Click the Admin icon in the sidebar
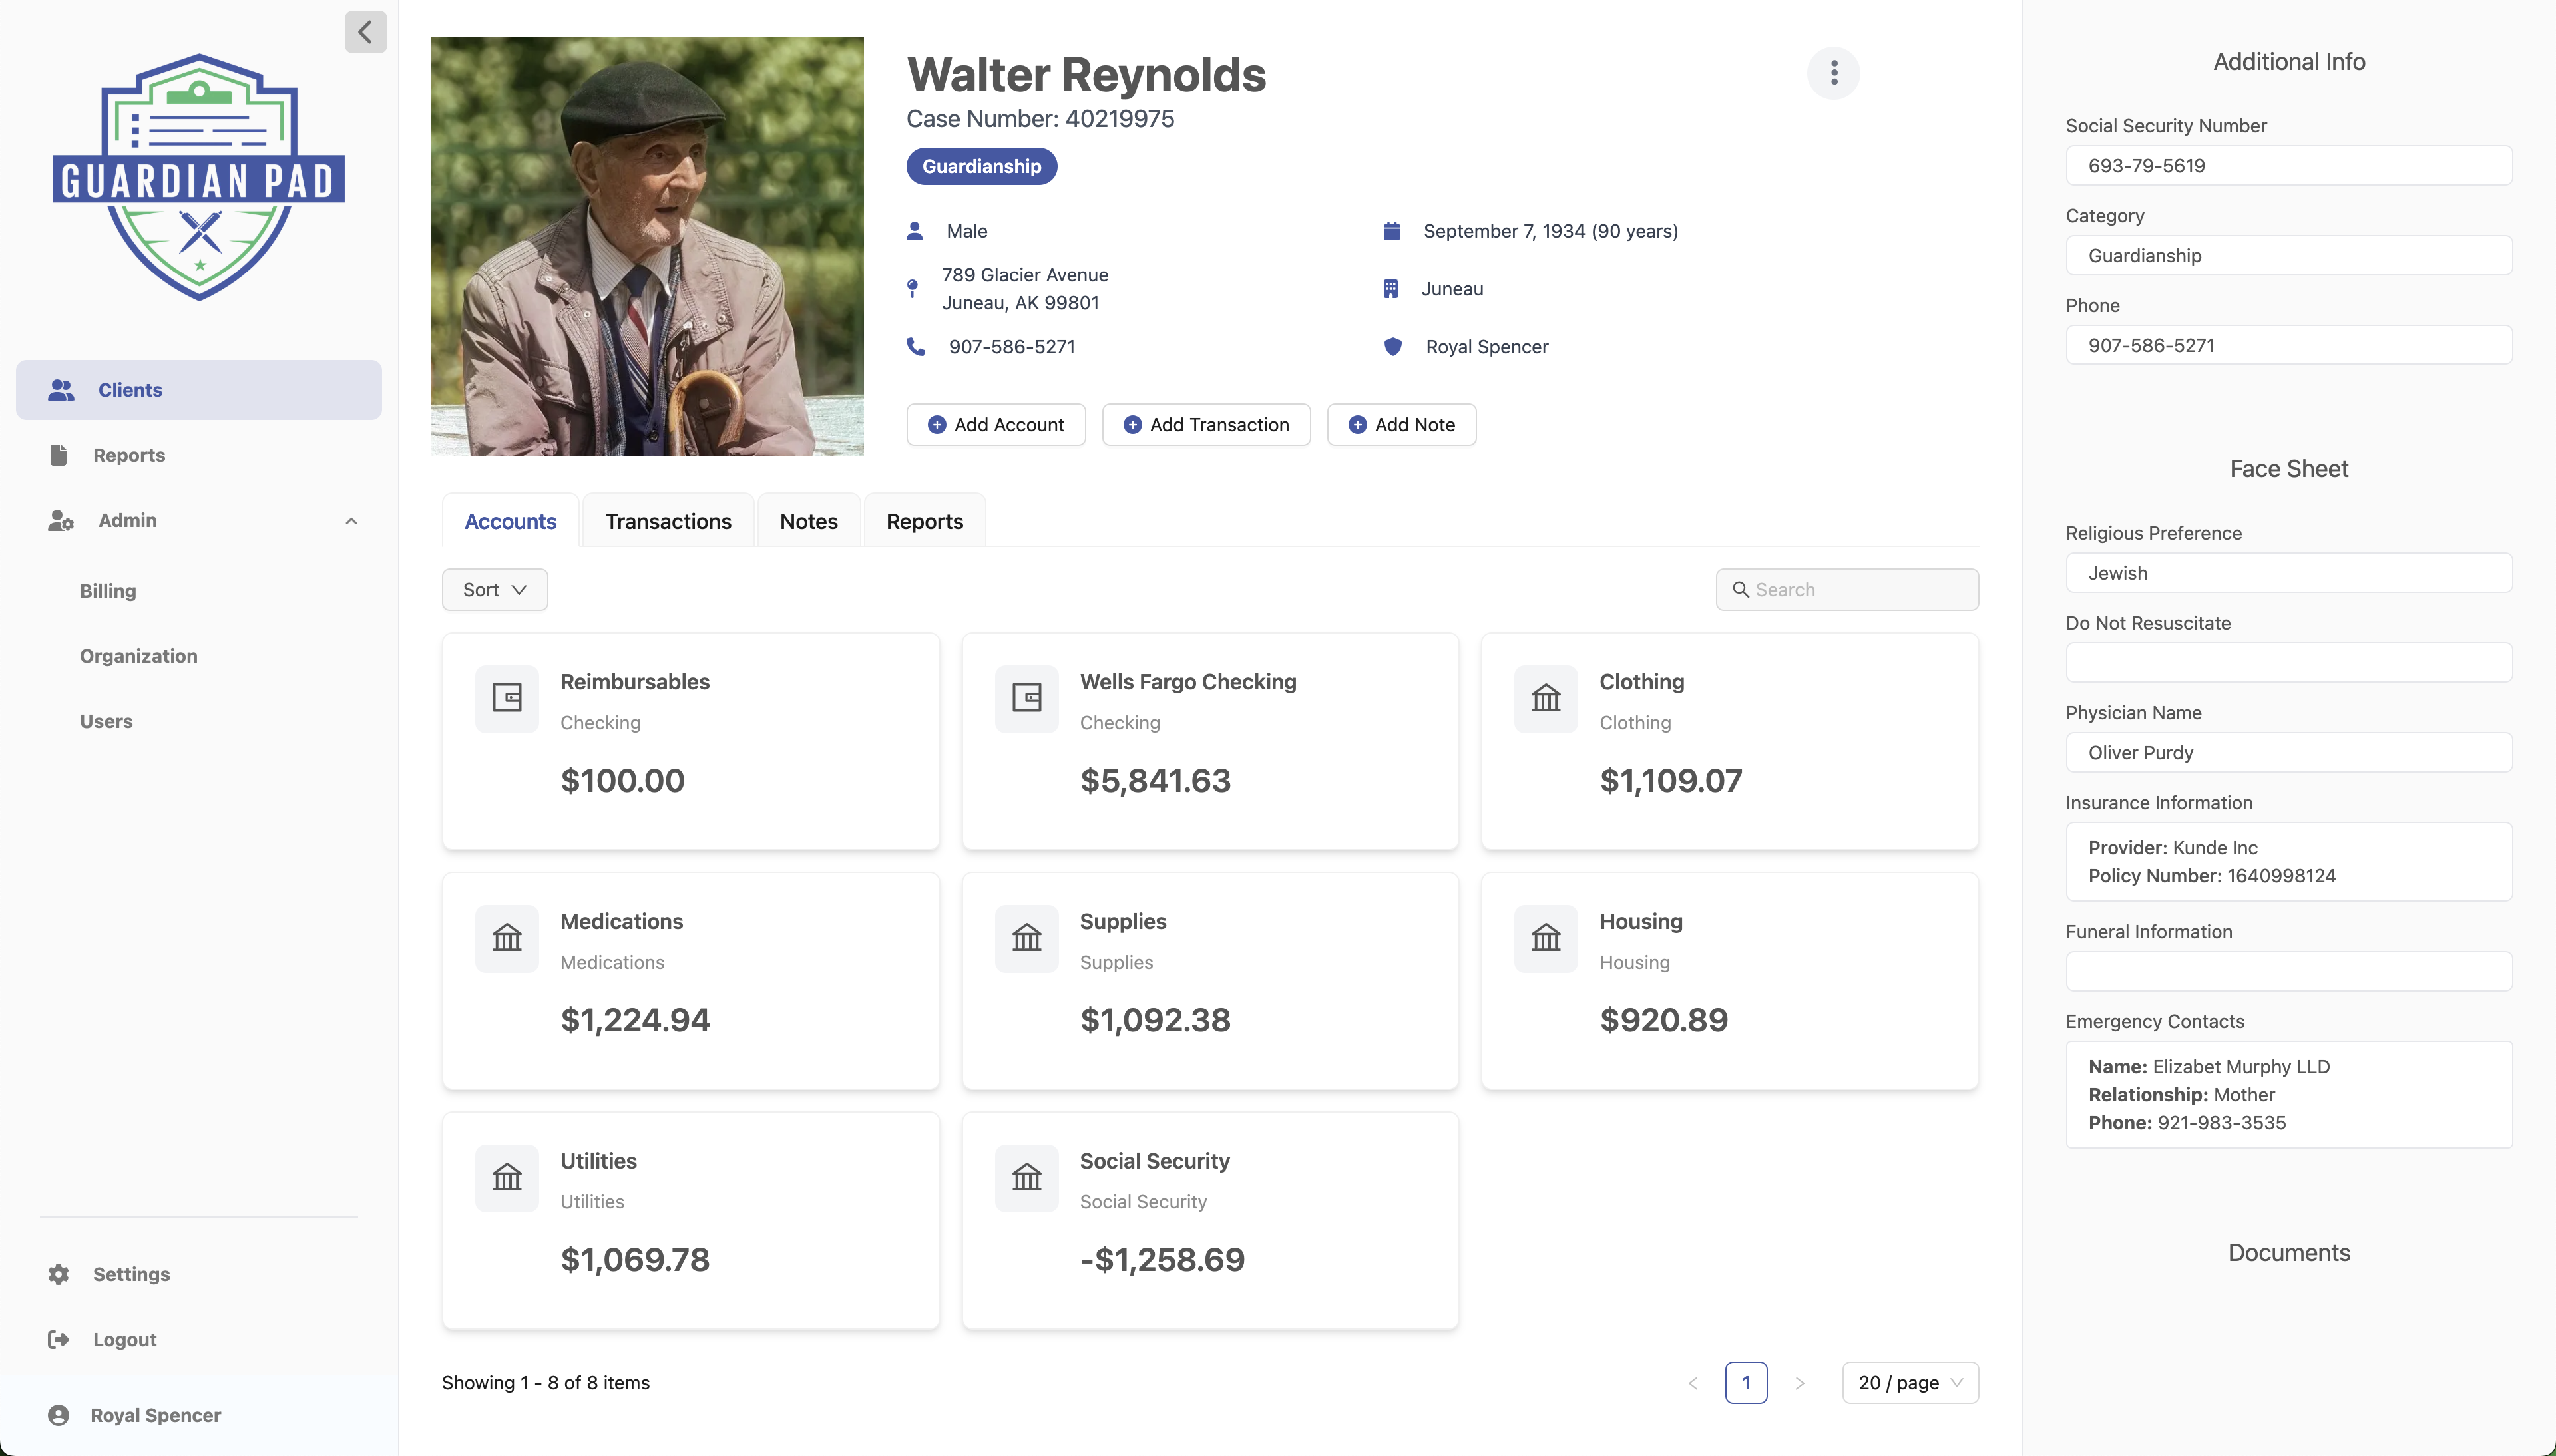Screen dimensions: 2556x1456 click(x=60, y=520)
